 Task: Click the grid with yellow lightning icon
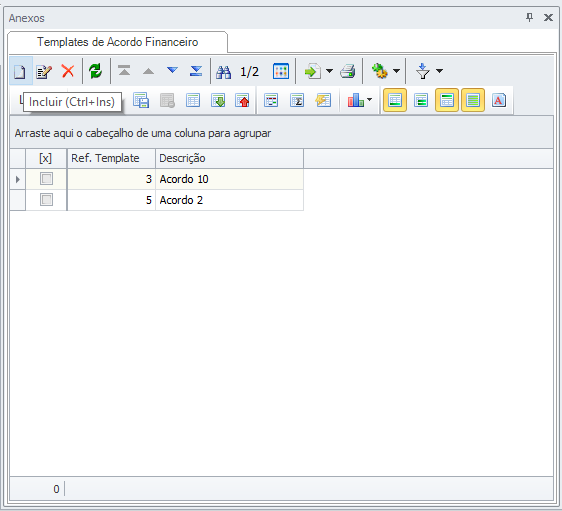[x=323, y=100]
